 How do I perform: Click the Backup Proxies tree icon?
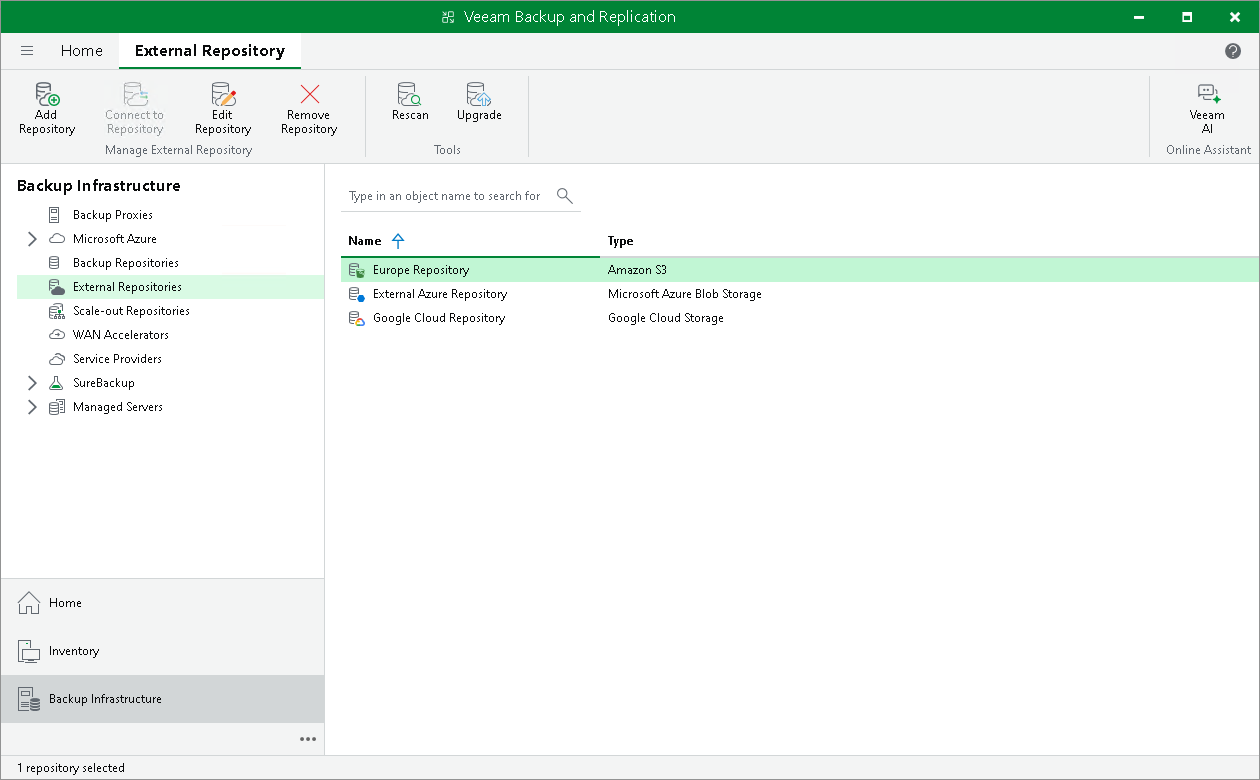click(55, 215)
